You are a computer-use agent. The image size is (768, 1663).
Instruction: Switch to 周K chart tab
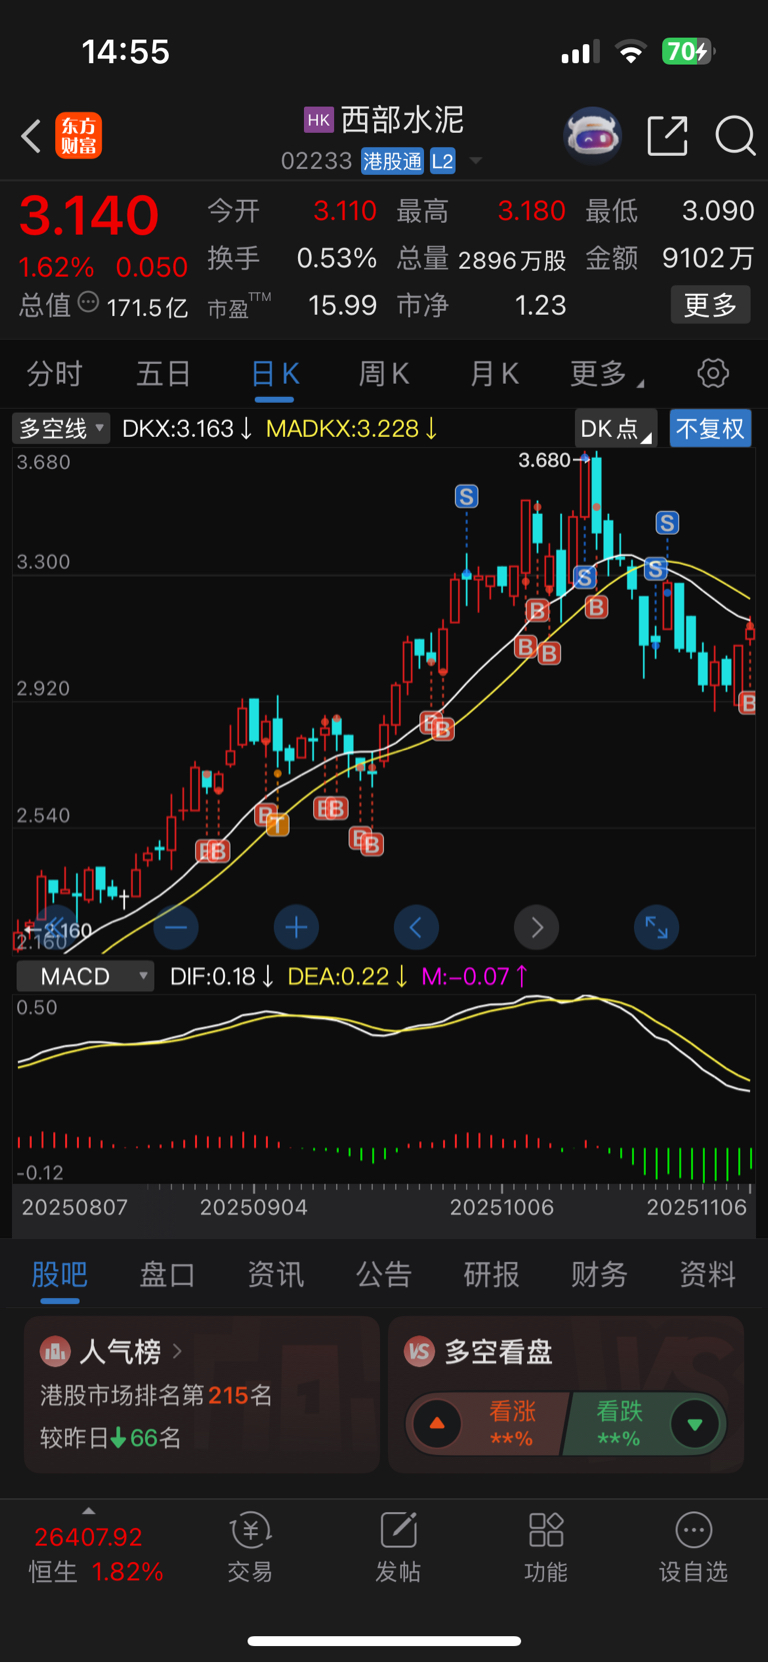coord(384,374)
